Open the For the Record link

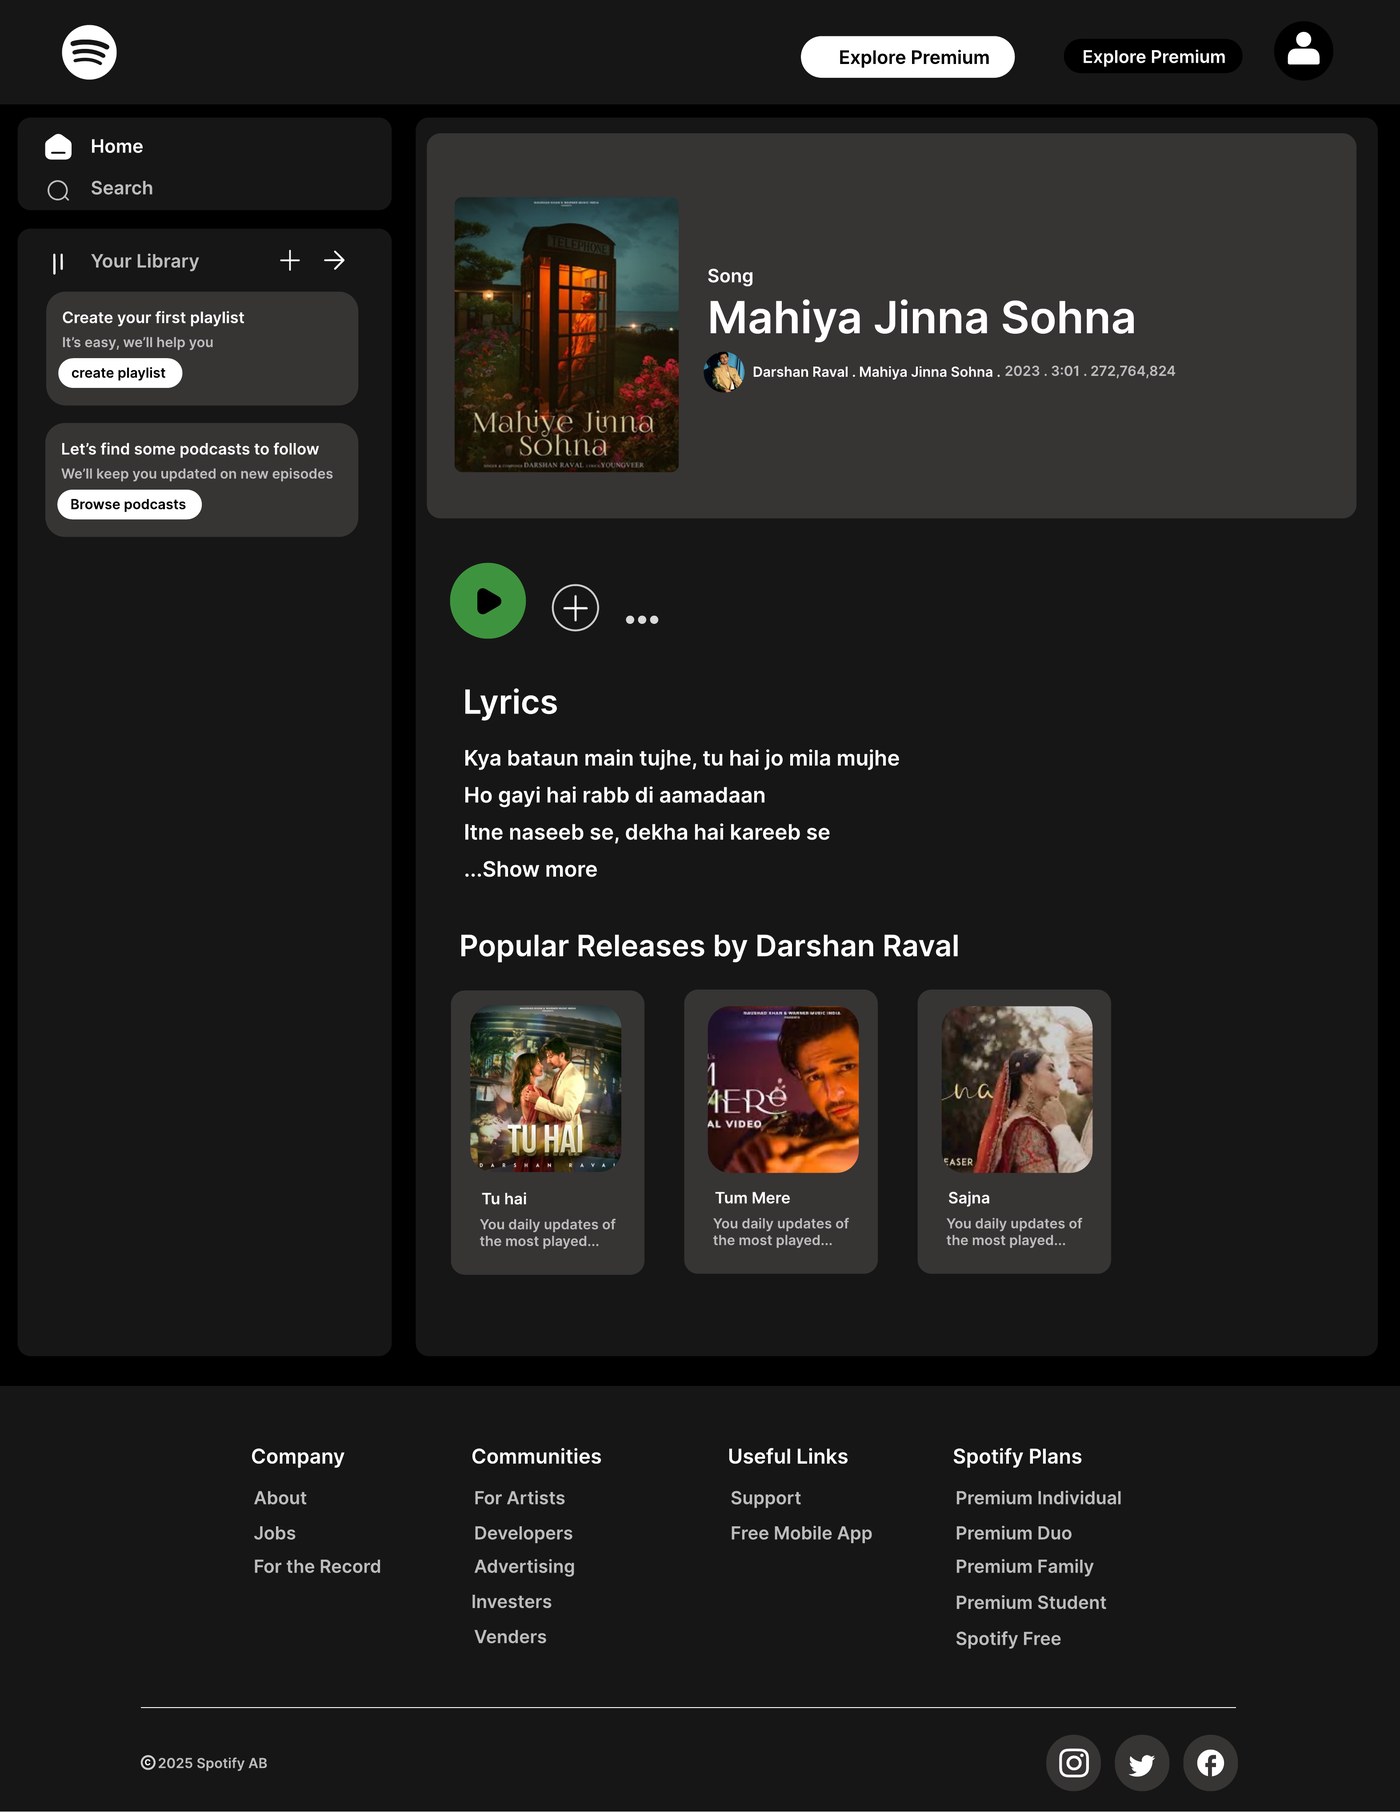click(x=317, y=1567)
